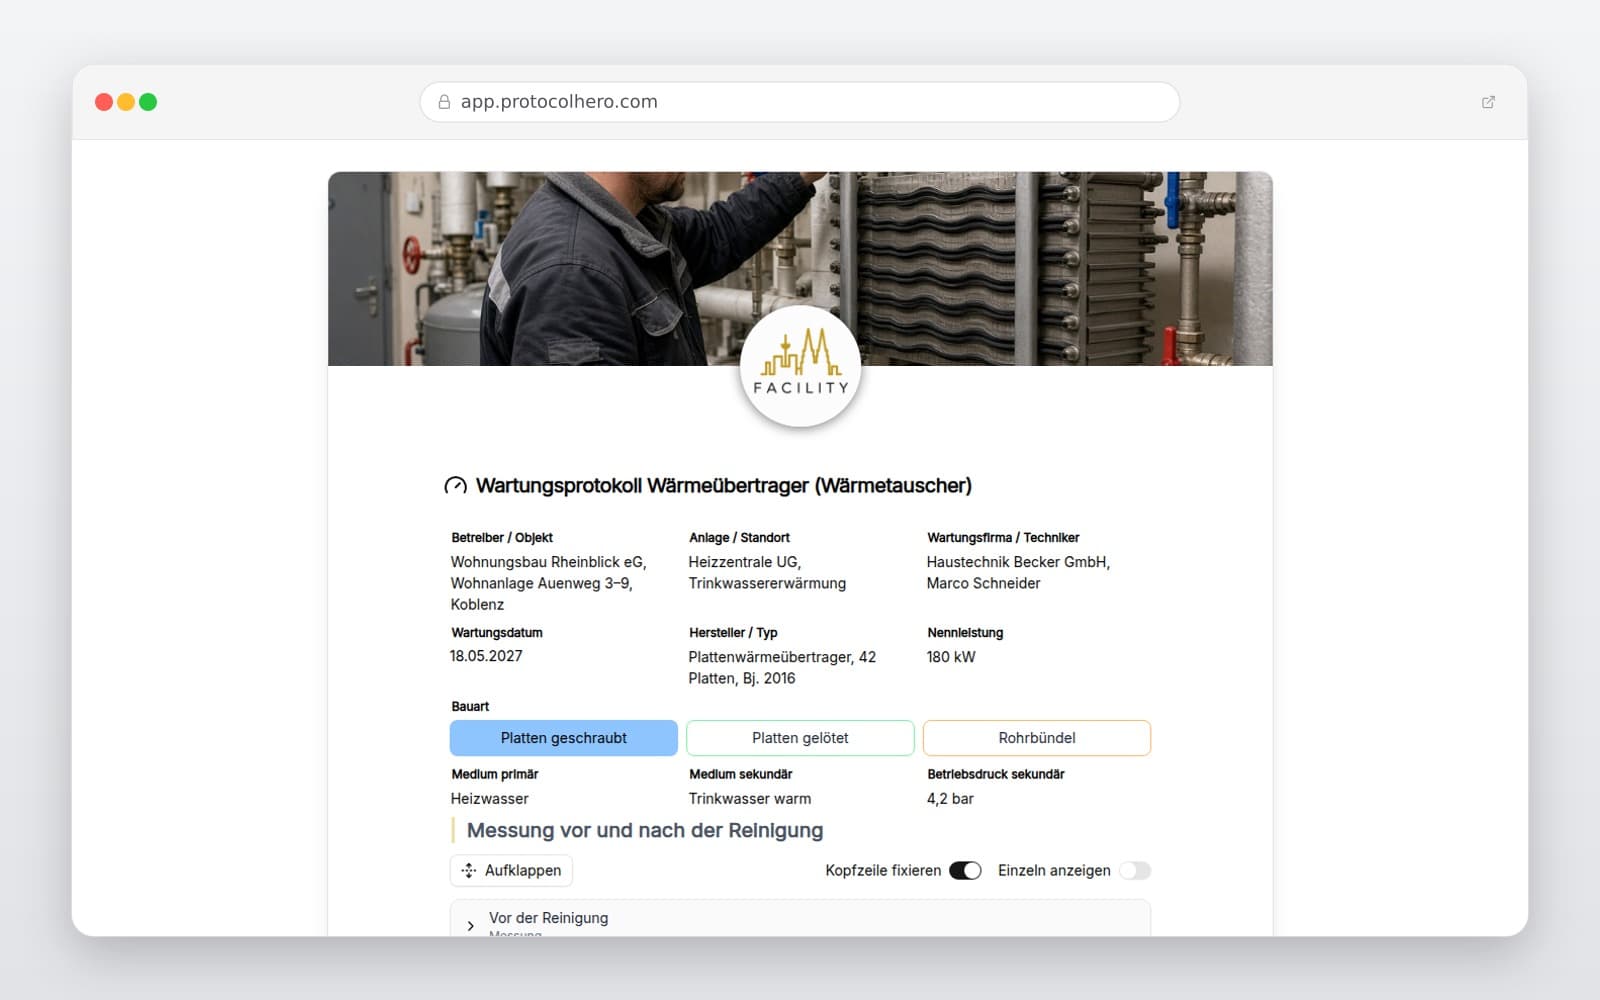Expand the Vor der Reinigung row chevron
Image resolution: width=1600 pixels, height=1000 pixels.
[471, 926]
